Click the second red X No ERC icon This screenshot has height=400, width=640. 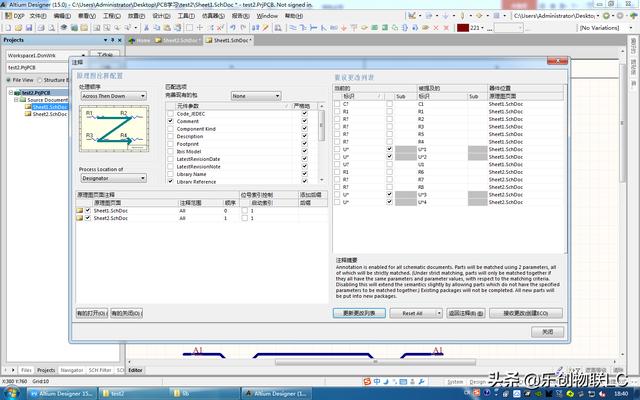(x=446, y=28)
